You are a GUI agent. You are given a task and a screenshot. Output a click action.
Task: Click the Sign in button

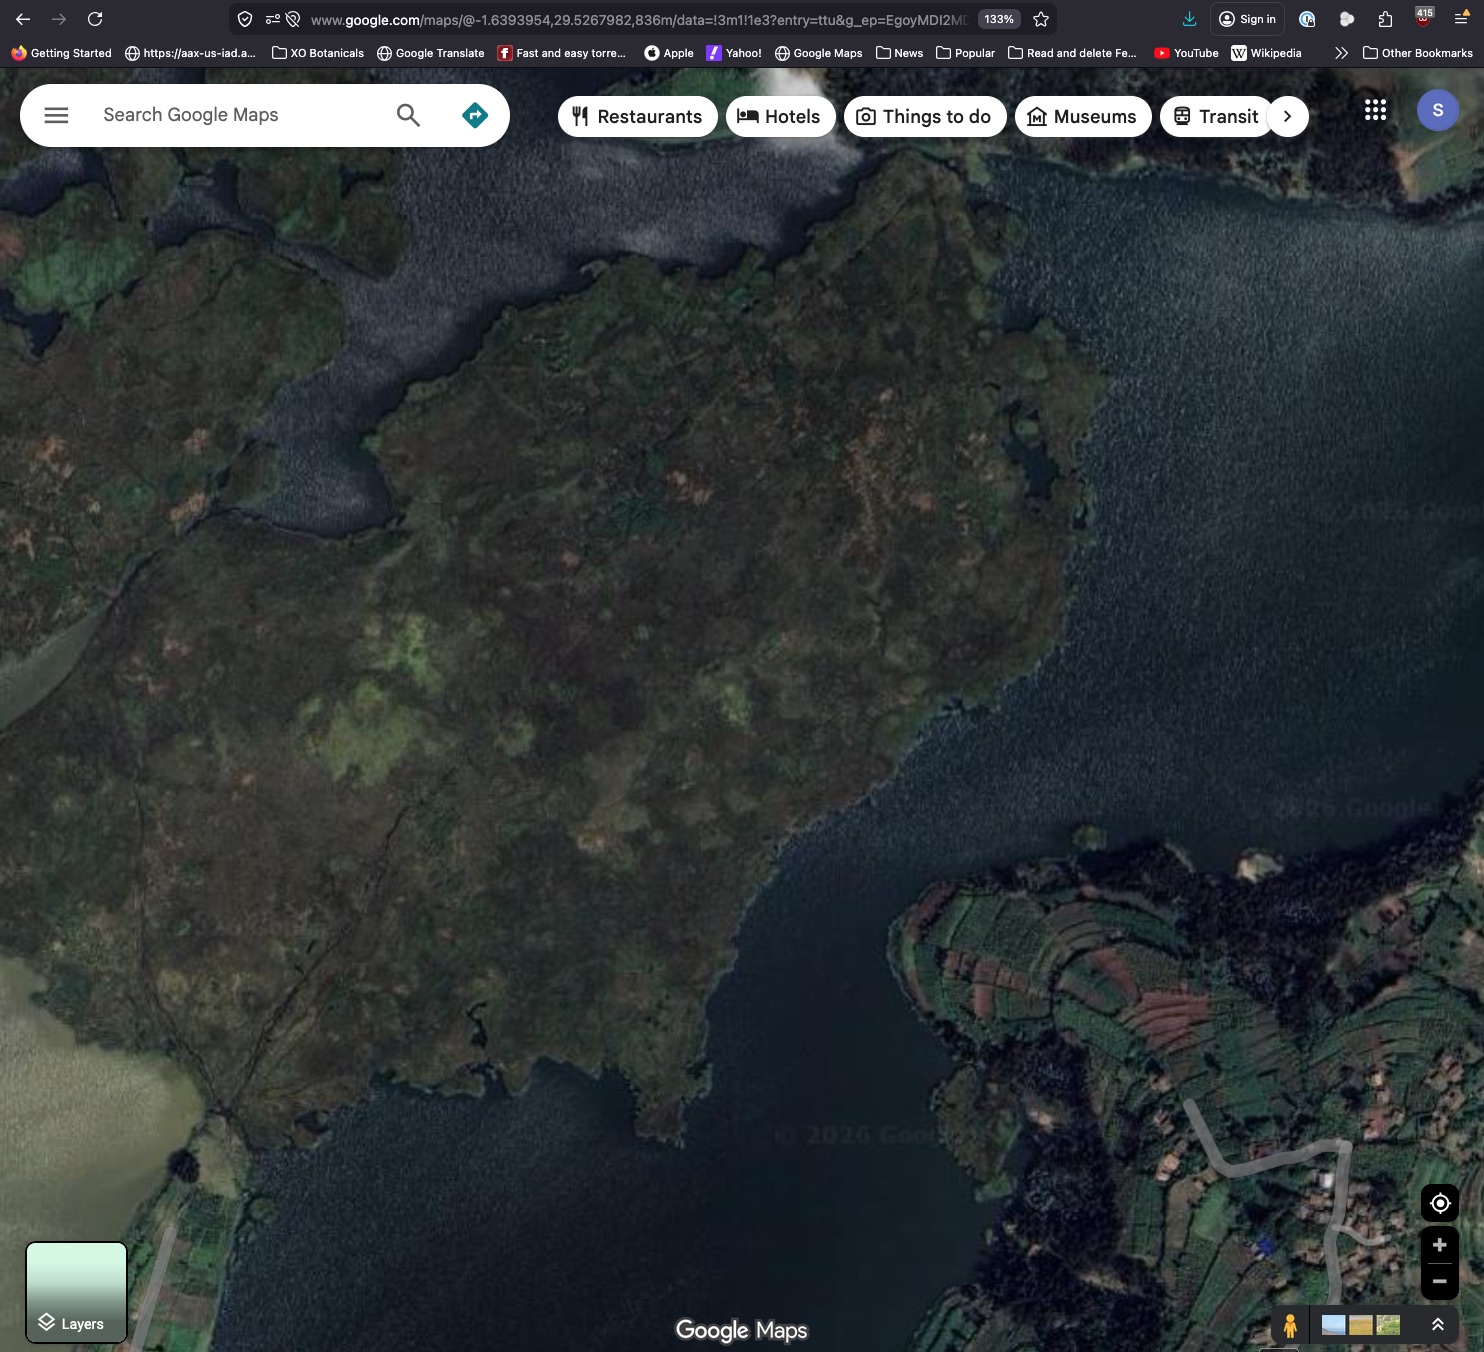tap(1247, 19)
